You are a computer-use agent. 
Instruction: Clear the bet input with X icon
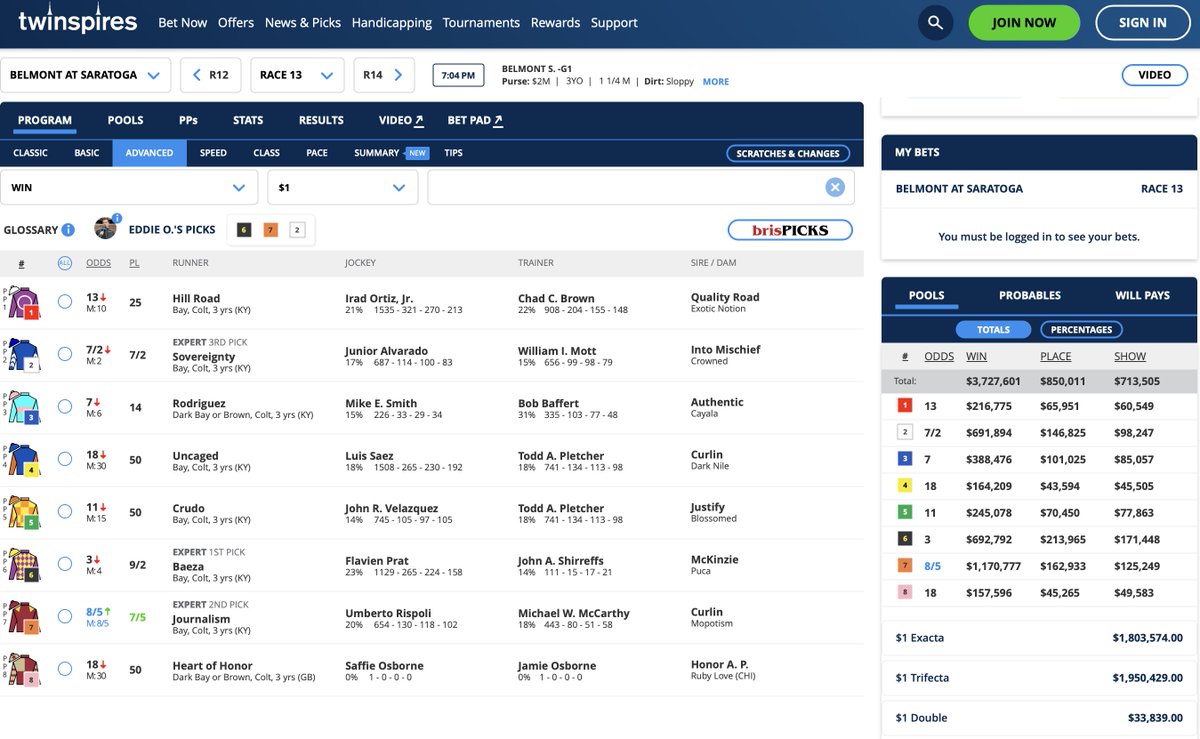tap(835, 187)
